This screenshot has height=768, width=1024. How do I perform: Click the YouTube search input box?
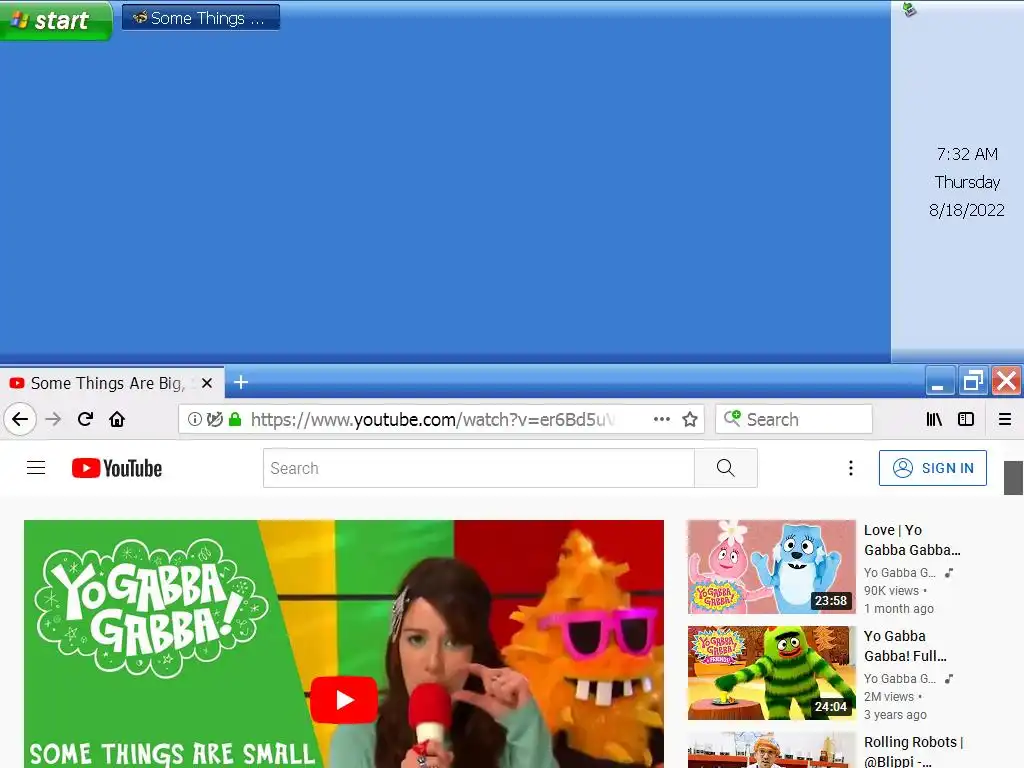tap(479, 468)
